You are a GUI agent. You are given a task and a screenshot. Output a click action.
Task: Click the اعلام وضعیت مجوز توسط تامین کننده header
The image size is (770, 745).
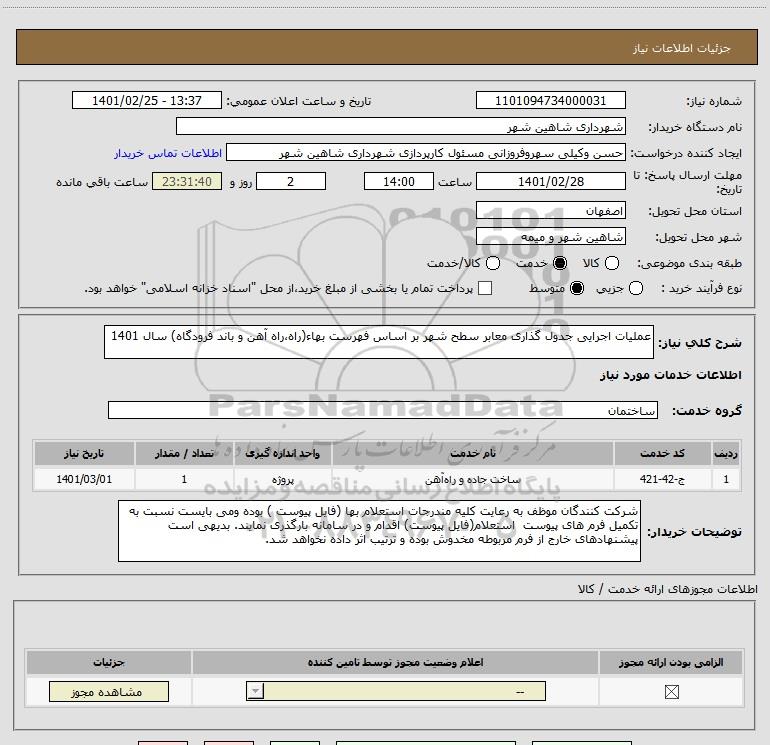point(395,662)
